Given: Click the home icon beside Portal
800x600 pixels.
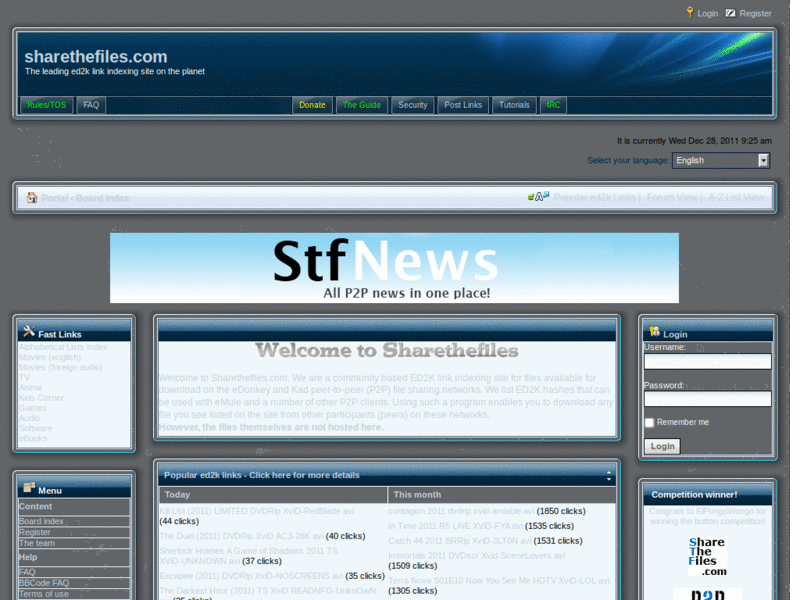Looking at the screenshot, I should coord(32,197).
